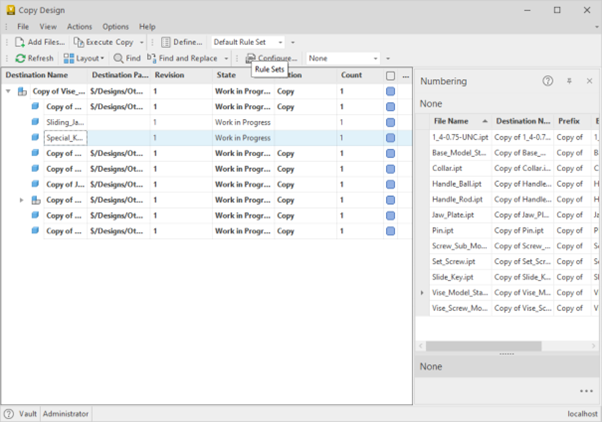Image resolution: width=602 pixels, height=422 pixels.
Task: Open the Help menu
Action: [147, 26]
